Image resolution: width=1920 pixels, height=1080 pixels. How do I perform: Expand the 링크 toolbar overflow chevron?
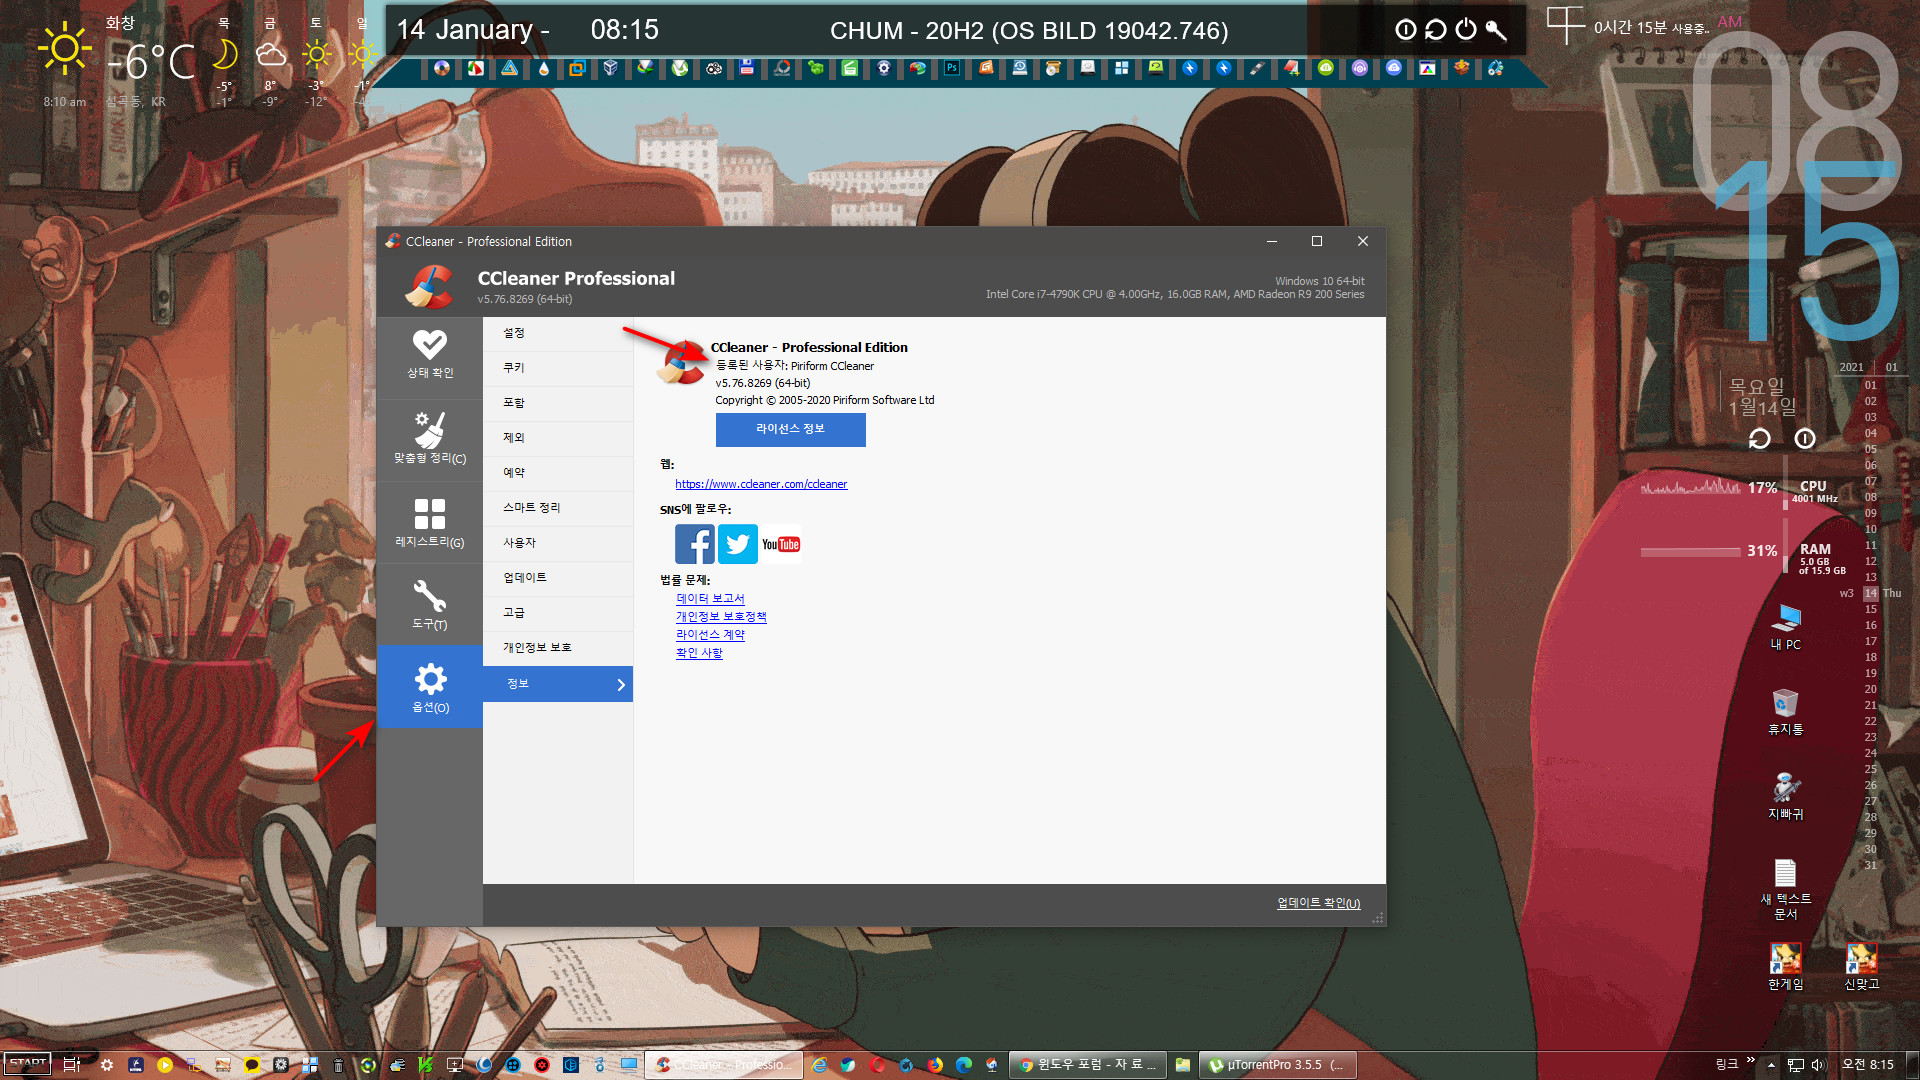[1750, 1061]
